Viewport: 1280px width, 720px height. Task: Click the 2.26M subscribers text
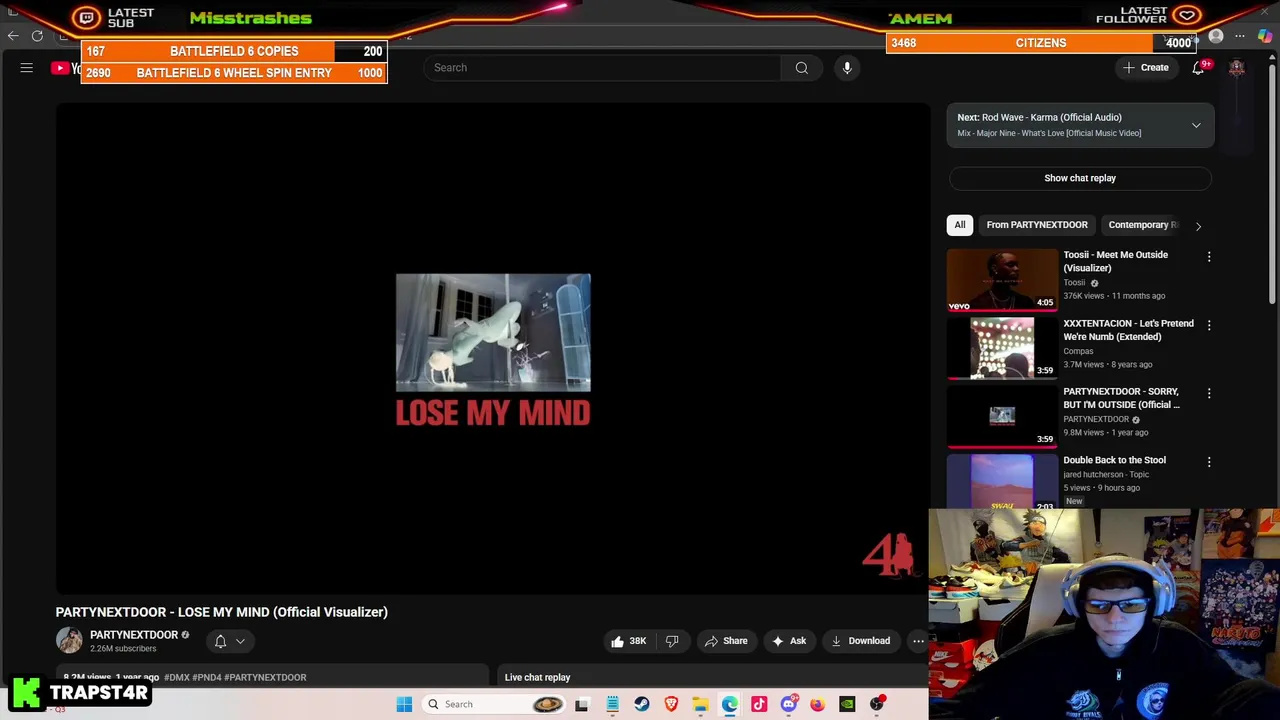(x=123, y=649)
